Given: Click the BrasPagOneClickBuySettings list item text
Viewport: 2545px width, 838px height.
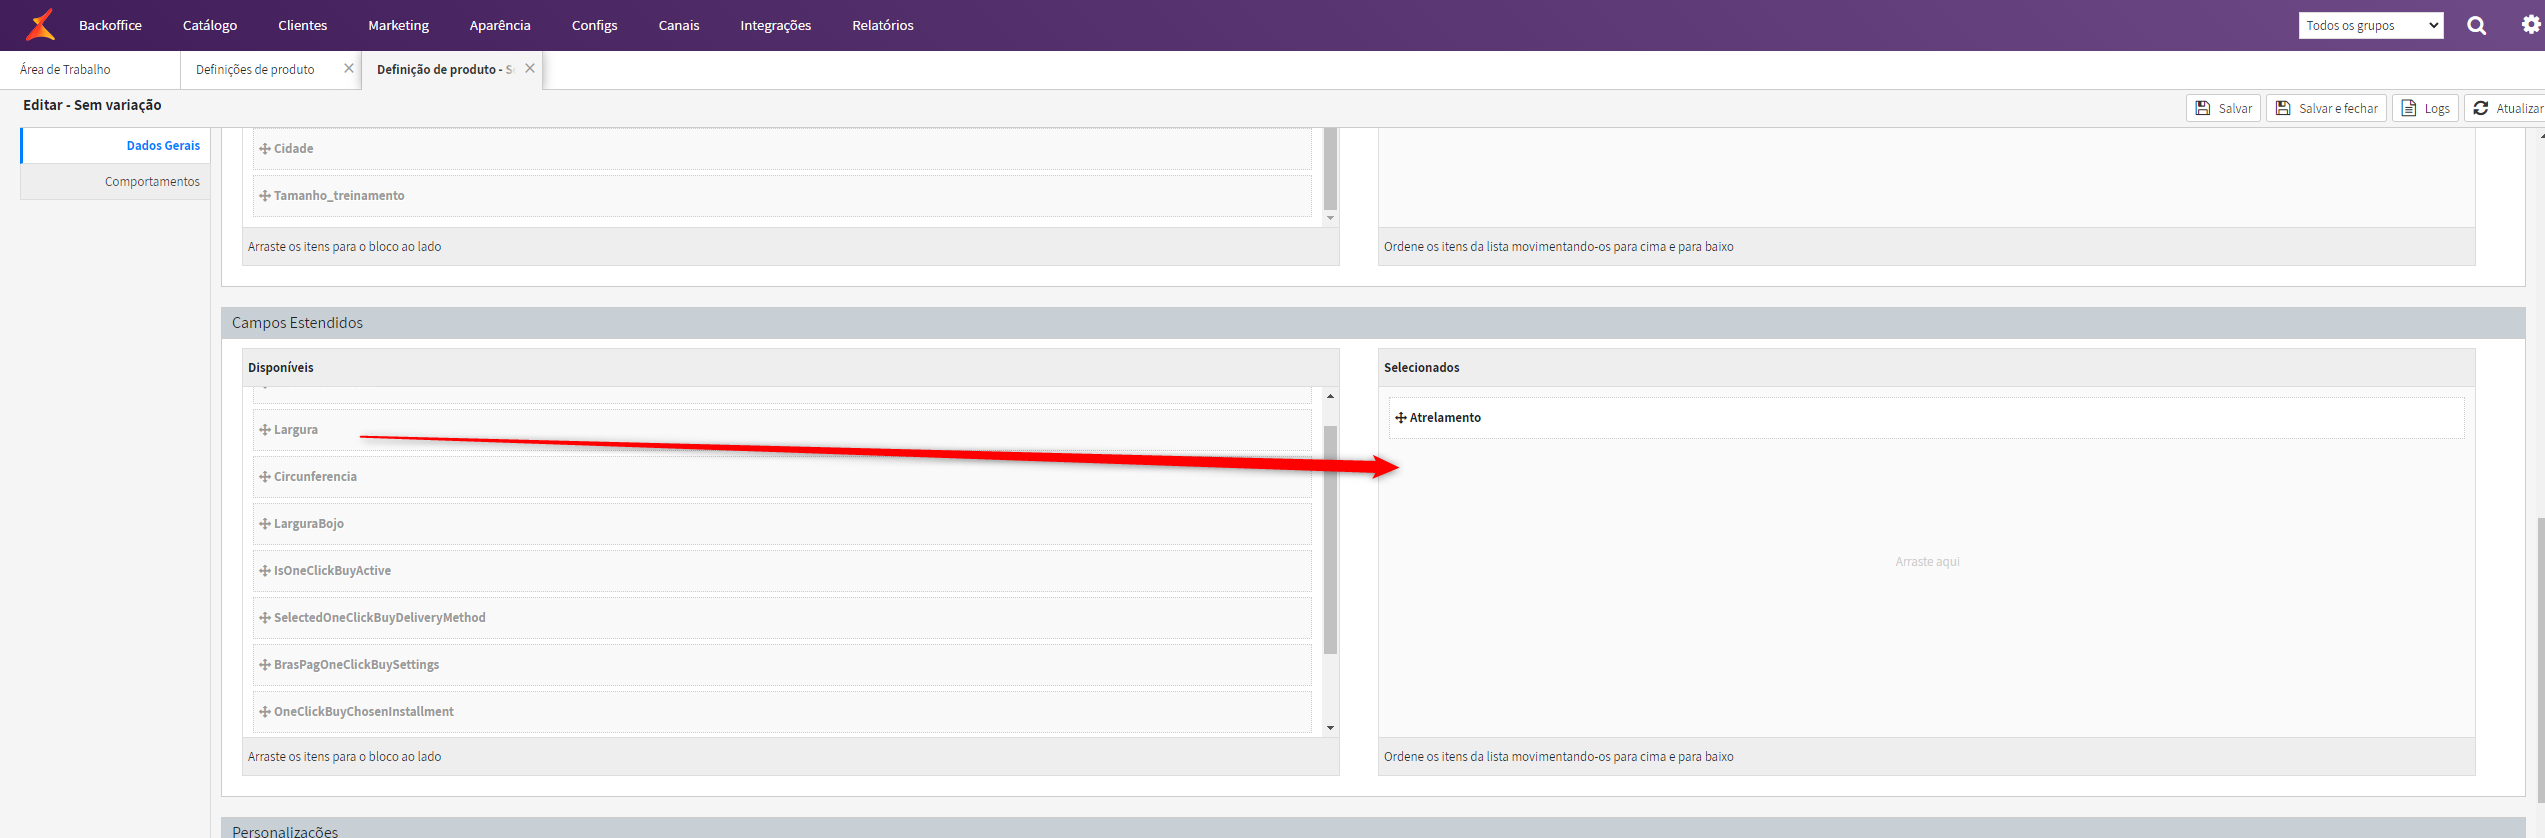Looking at the screenshot, I should pyautogui.click(x=356, y=664).
